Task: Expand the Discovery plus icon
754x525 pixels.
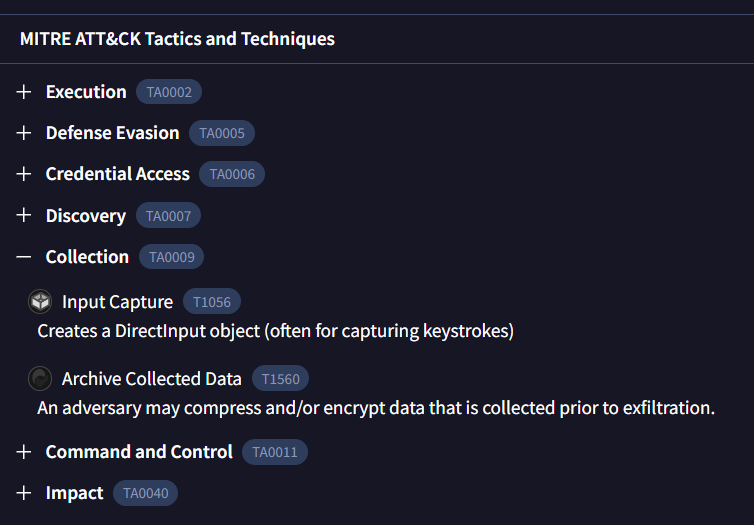Action: [25, 216]
